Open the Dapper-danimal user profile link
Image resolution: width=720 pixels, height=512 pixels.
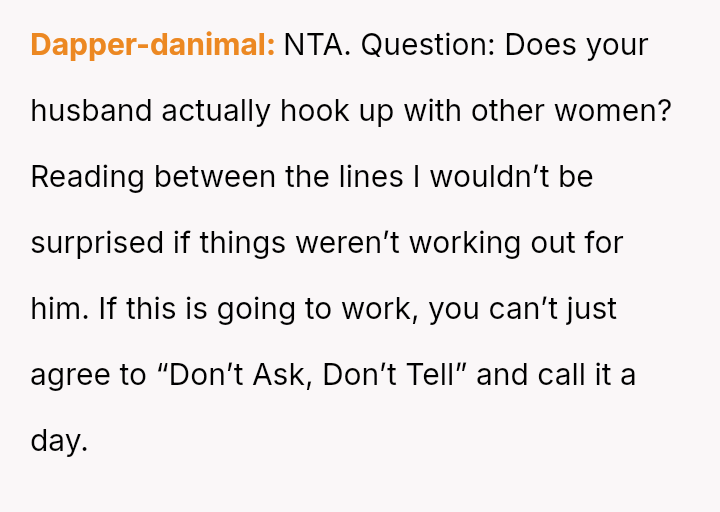tap(152, 45)
